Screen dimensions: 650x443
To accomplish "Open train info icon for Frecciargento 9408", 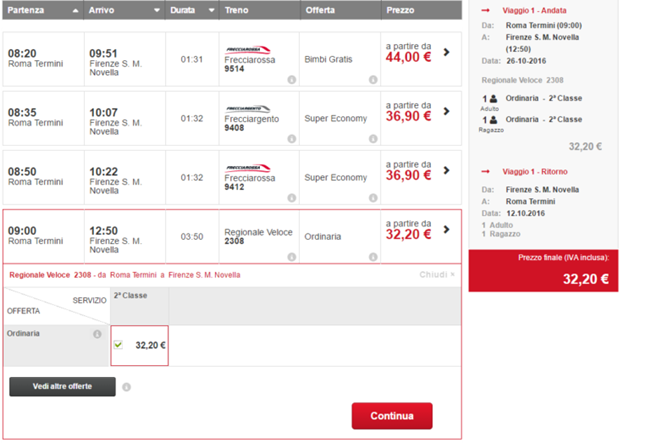I will 291,138.
